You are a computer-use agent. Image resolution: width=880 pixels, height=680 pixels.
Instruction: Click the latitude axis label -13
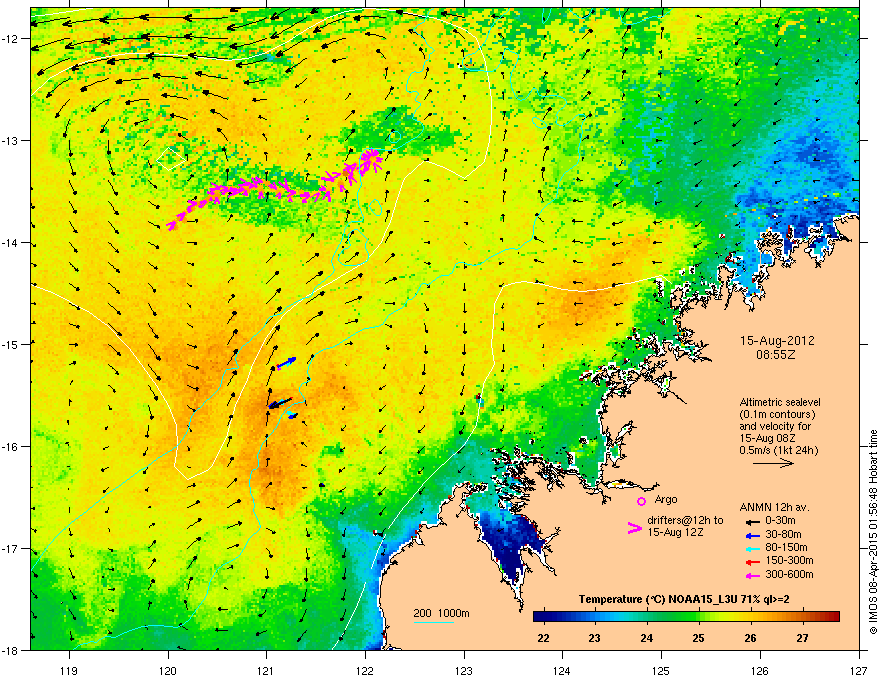pos(10,140)
